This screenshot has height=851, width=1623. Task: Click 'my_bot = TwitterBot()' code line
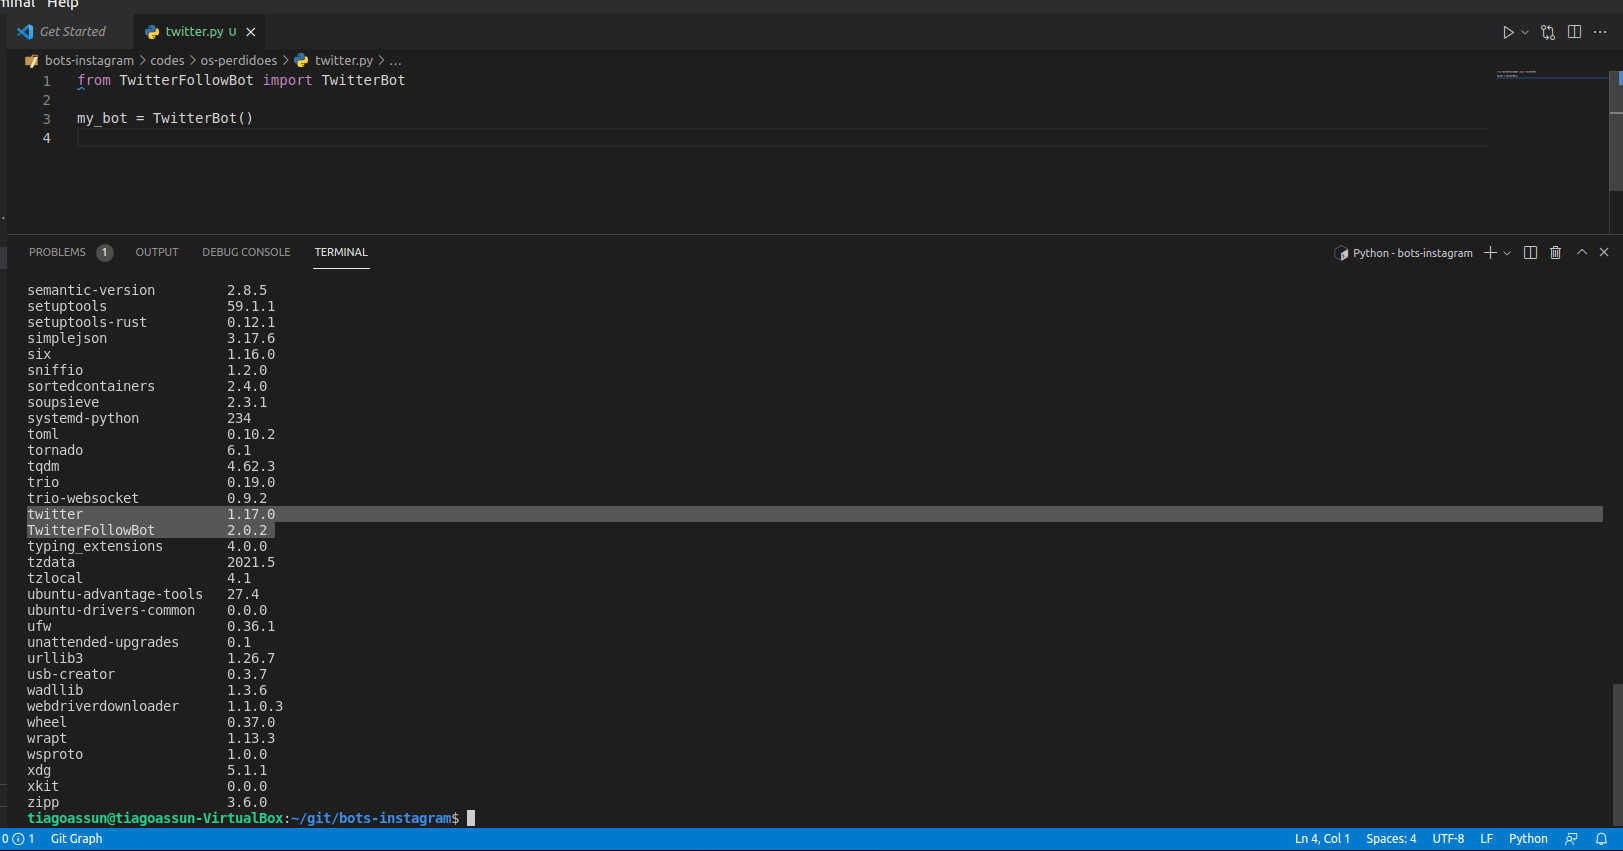(x=165, y=118)
